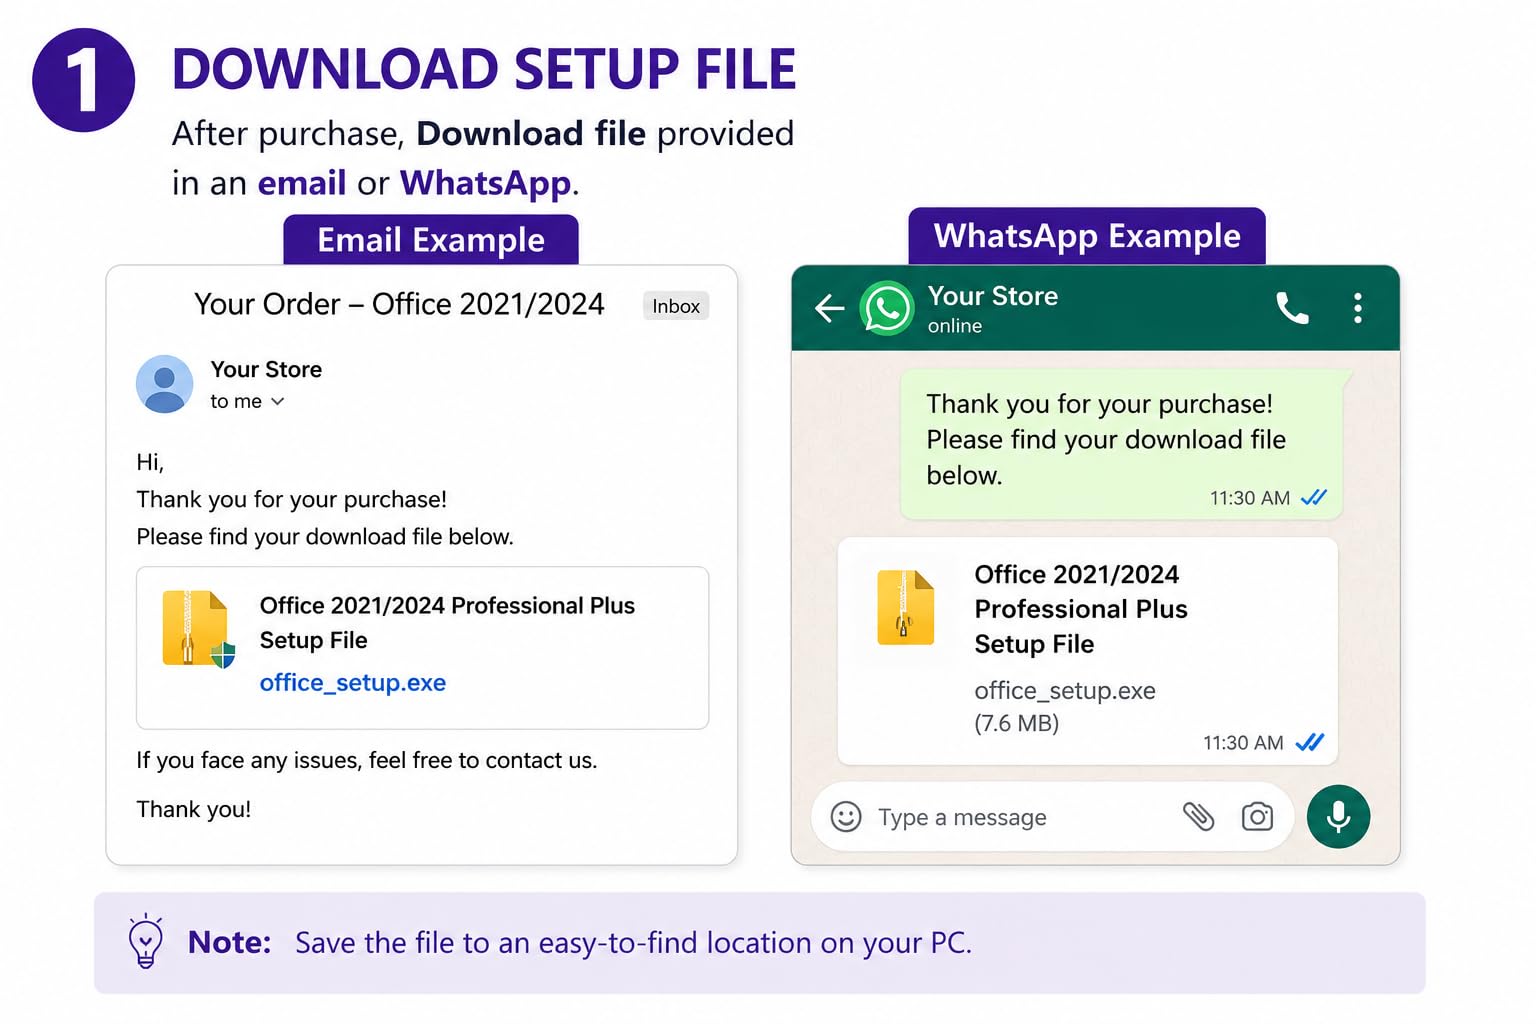Click the 'online' status under Your Store
Screen dimensions: 1536x1024
pyautogui.click(x=955, y=326)
